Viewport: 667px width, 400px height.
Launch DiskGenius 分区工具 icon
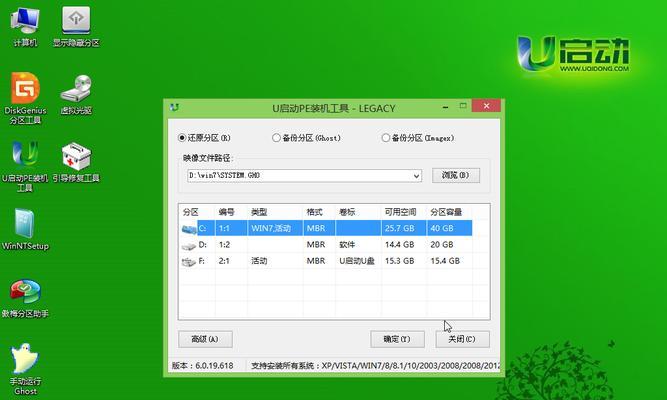pyautogui.click(x=25, y=99)
